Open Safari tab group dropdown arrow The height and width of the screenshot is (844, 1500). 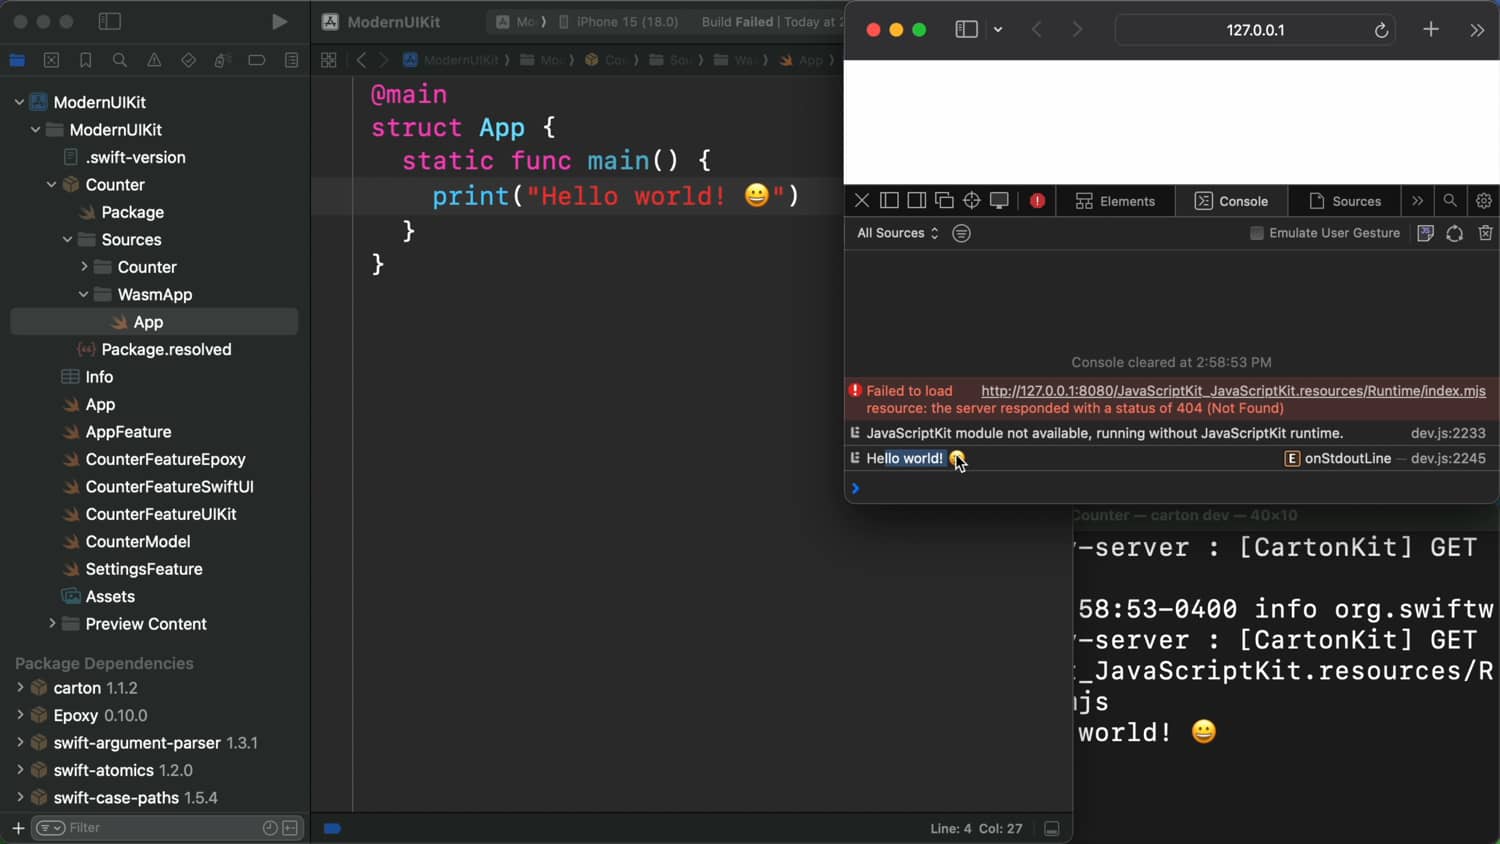(x=998, y=30)
